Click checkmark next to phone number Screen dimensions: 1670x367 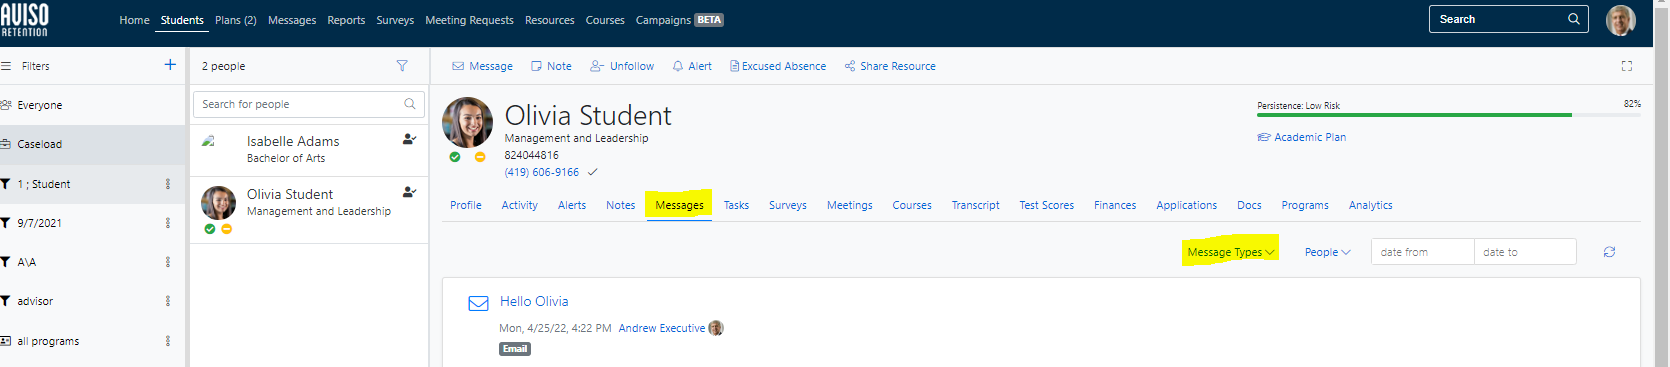593,172
